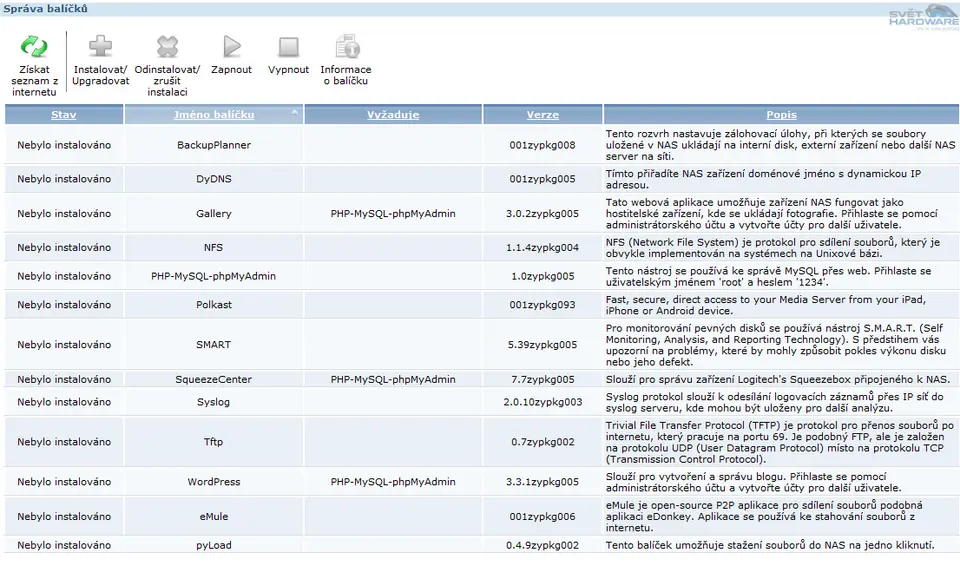The image size is (960, 573).
Task: Pick the WordPress package row
Action: tap(214, 481)
